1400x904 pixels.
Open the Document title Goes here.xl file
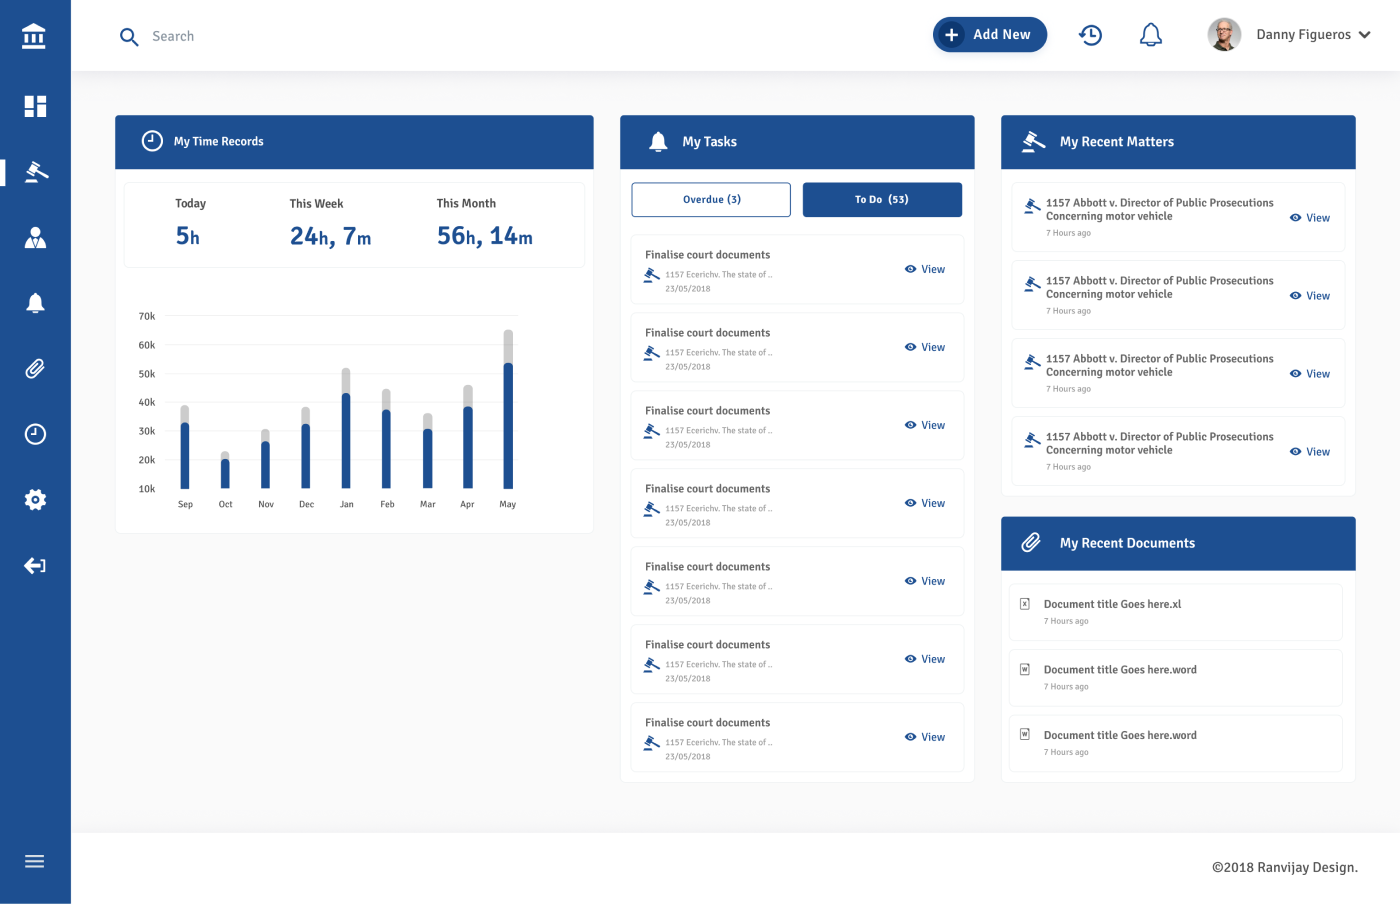tap(1112, 604)
